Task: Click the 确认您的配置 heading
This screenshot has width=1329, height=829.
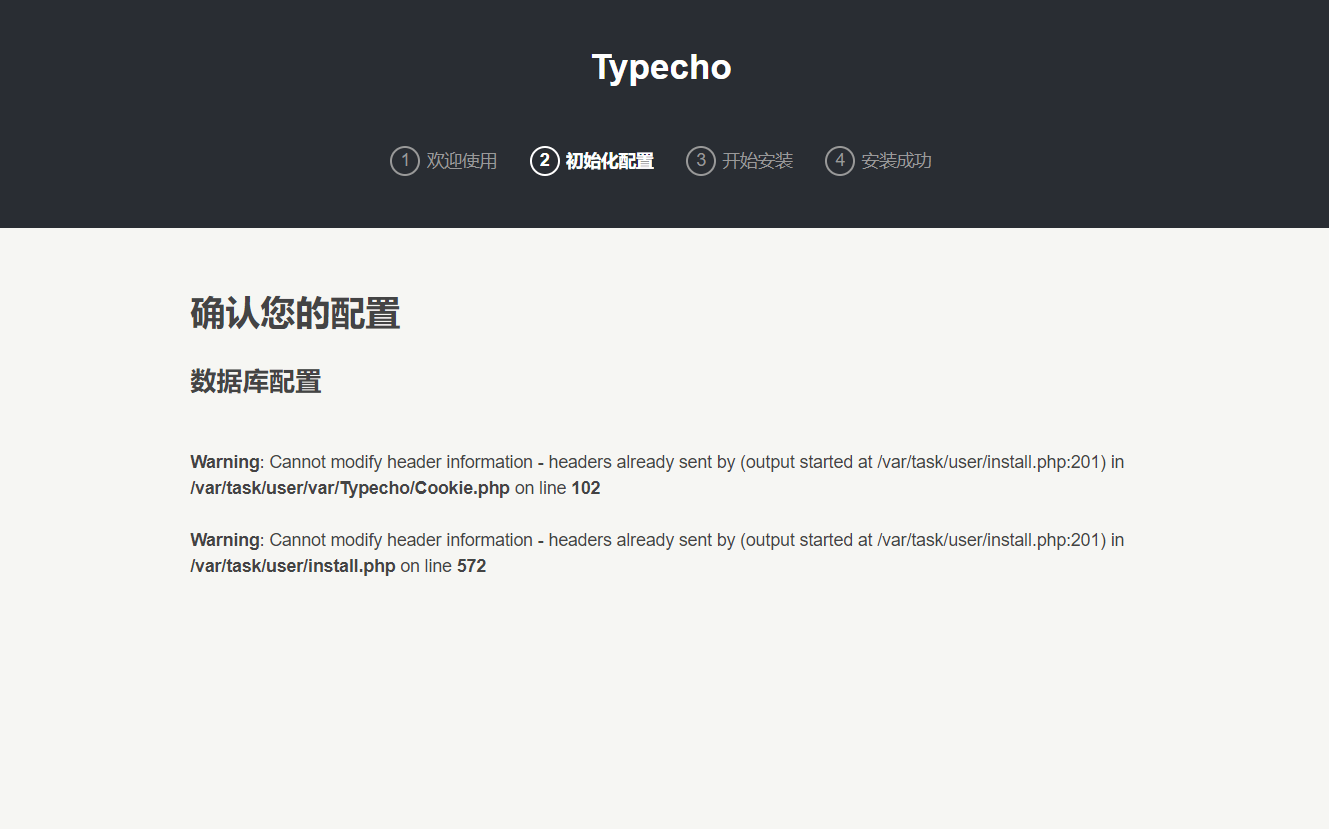Action: point(295,313)
